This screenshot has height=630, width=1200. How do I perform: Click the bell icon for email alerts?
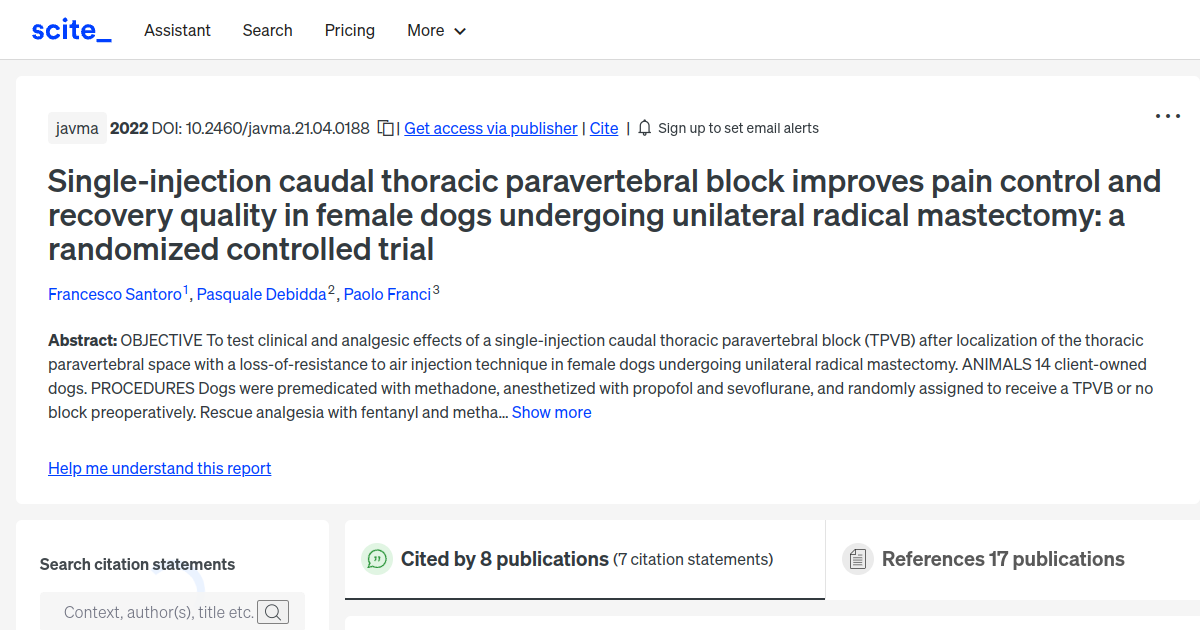point(644,128)
